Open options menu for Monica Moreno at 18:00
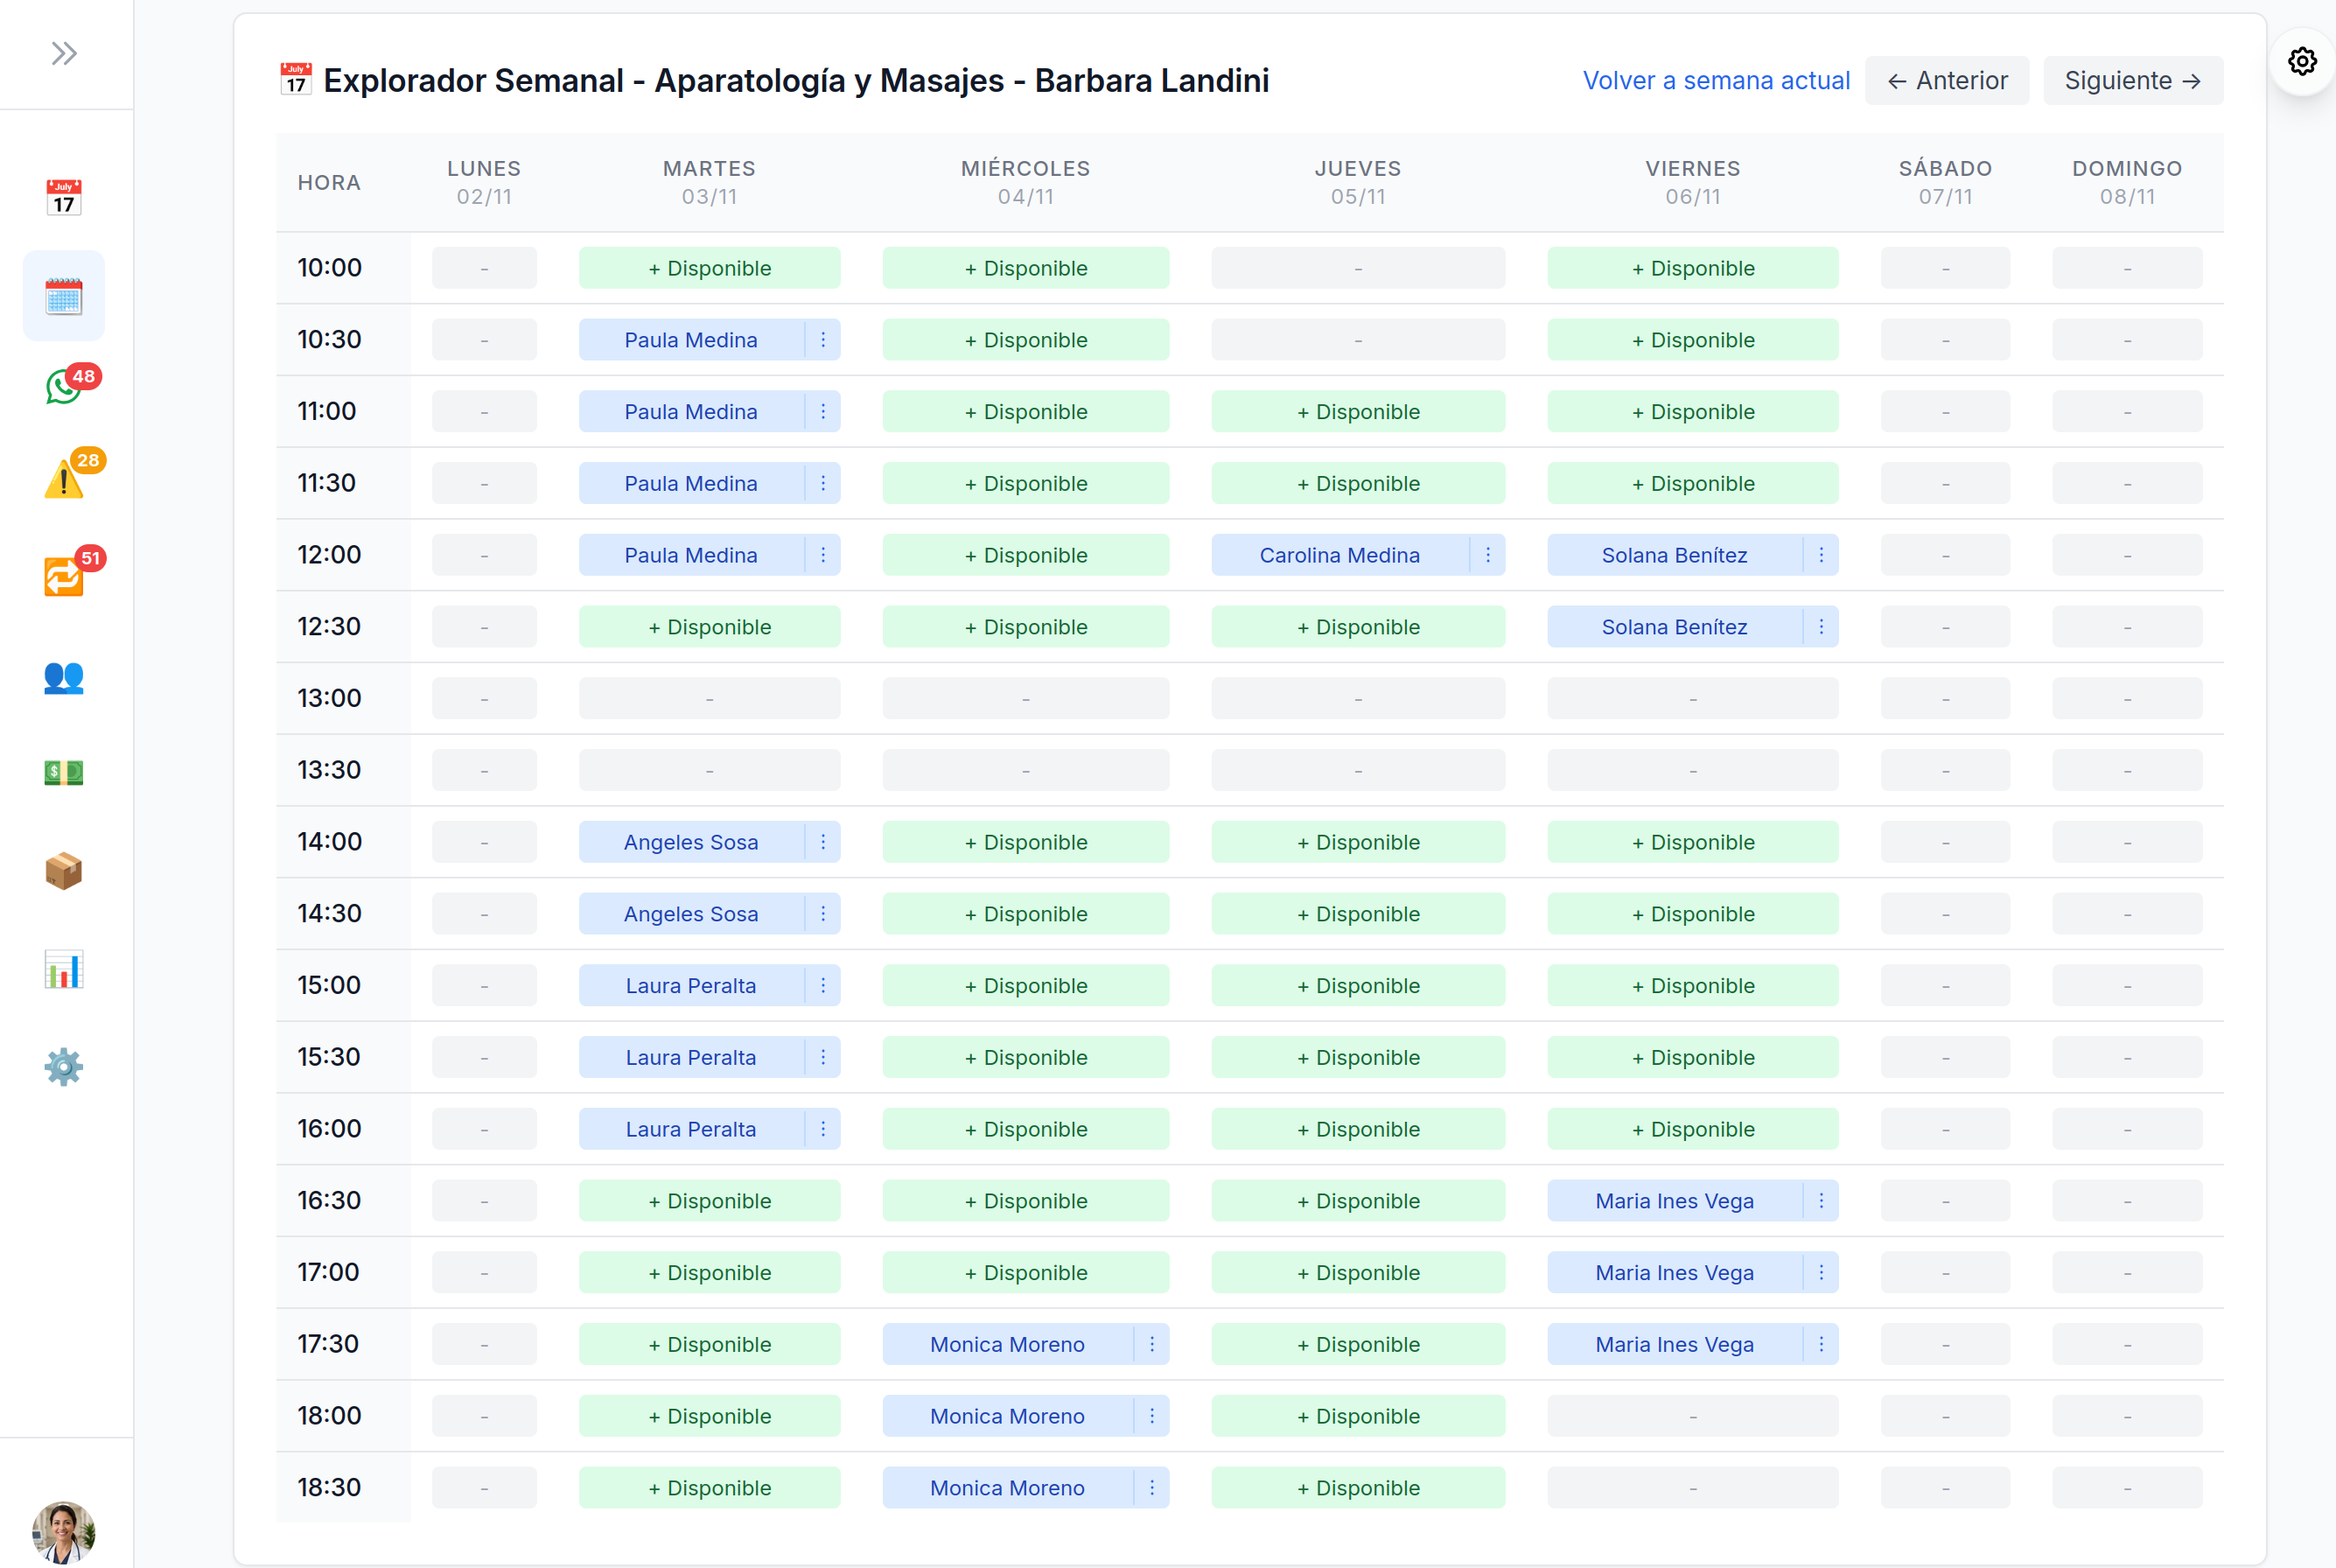Screen dimensions: 2336x1568 coord(1152,1417)
